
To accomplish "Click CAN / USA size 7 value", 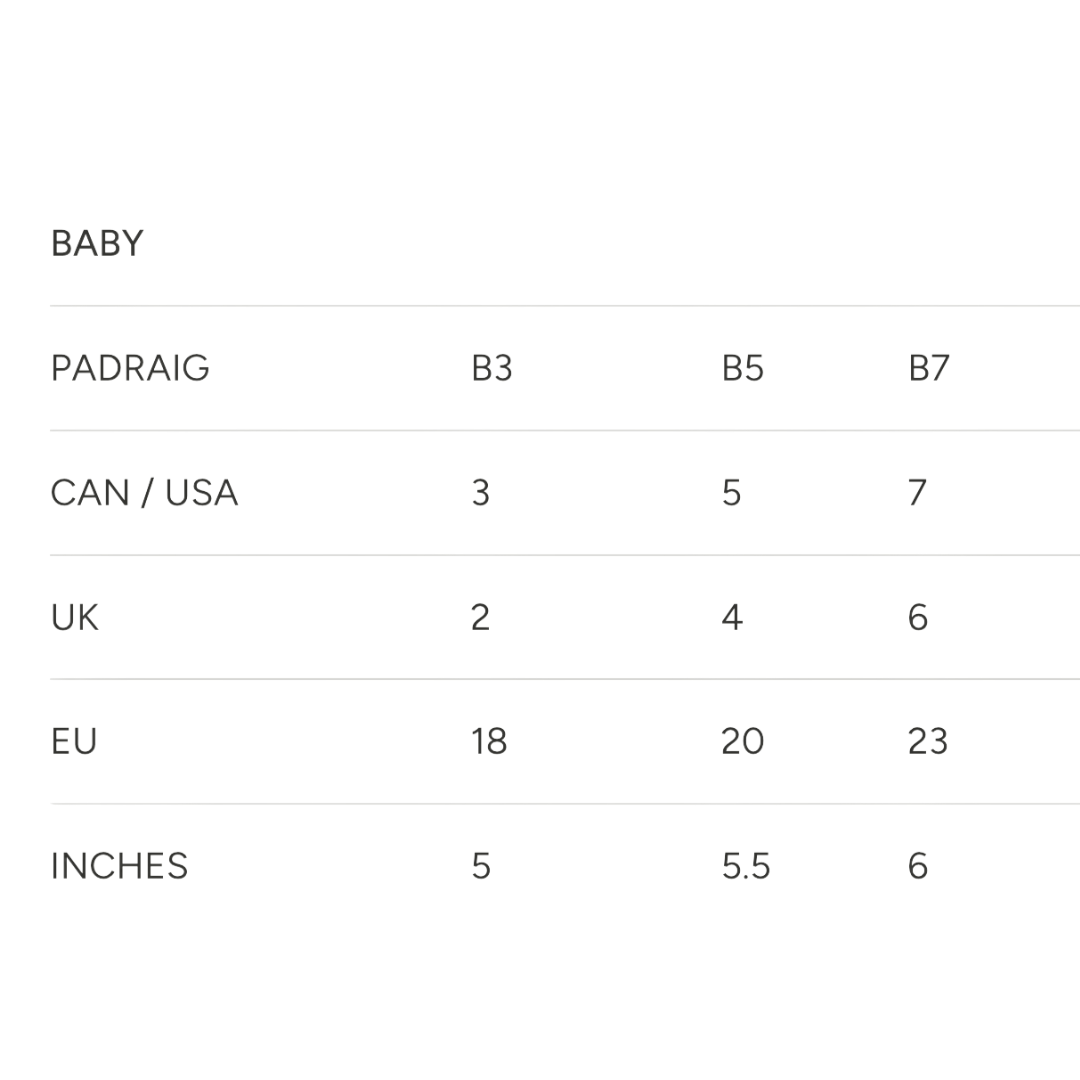I will 917,492.
